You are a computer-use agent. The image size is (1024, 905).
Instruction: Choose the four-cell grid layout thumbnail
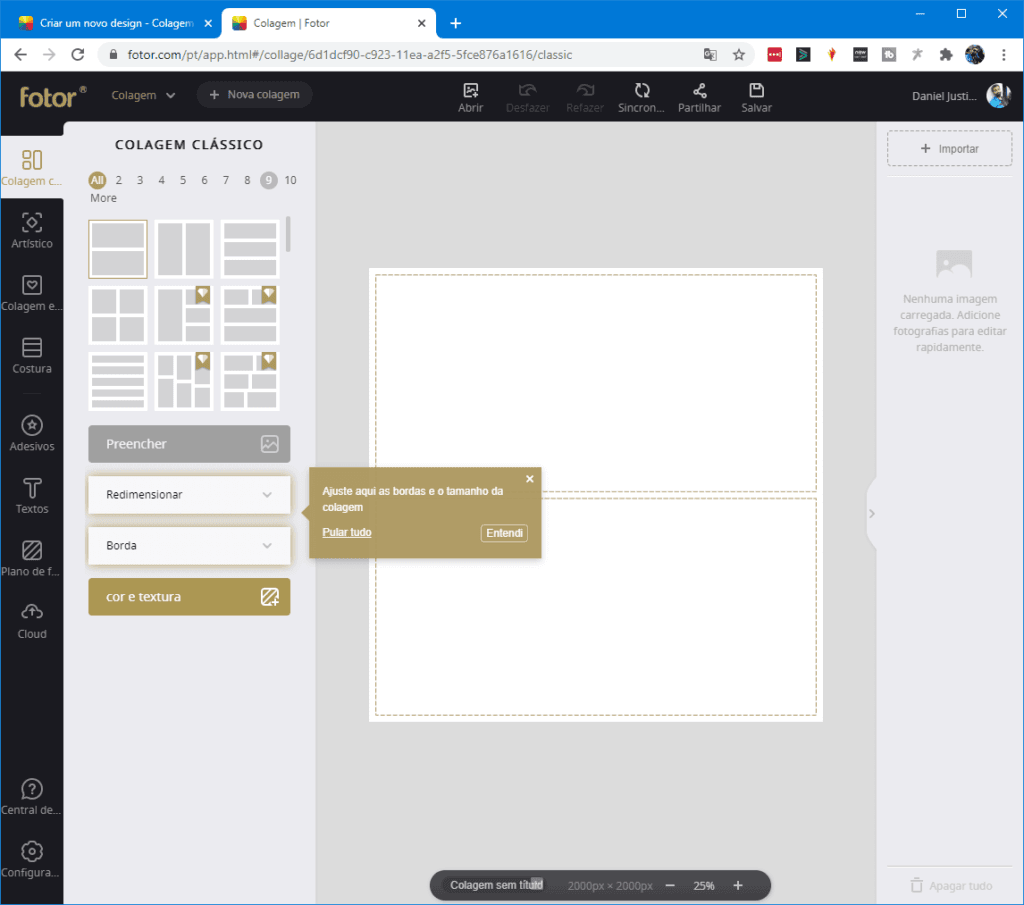pos(118,315)
